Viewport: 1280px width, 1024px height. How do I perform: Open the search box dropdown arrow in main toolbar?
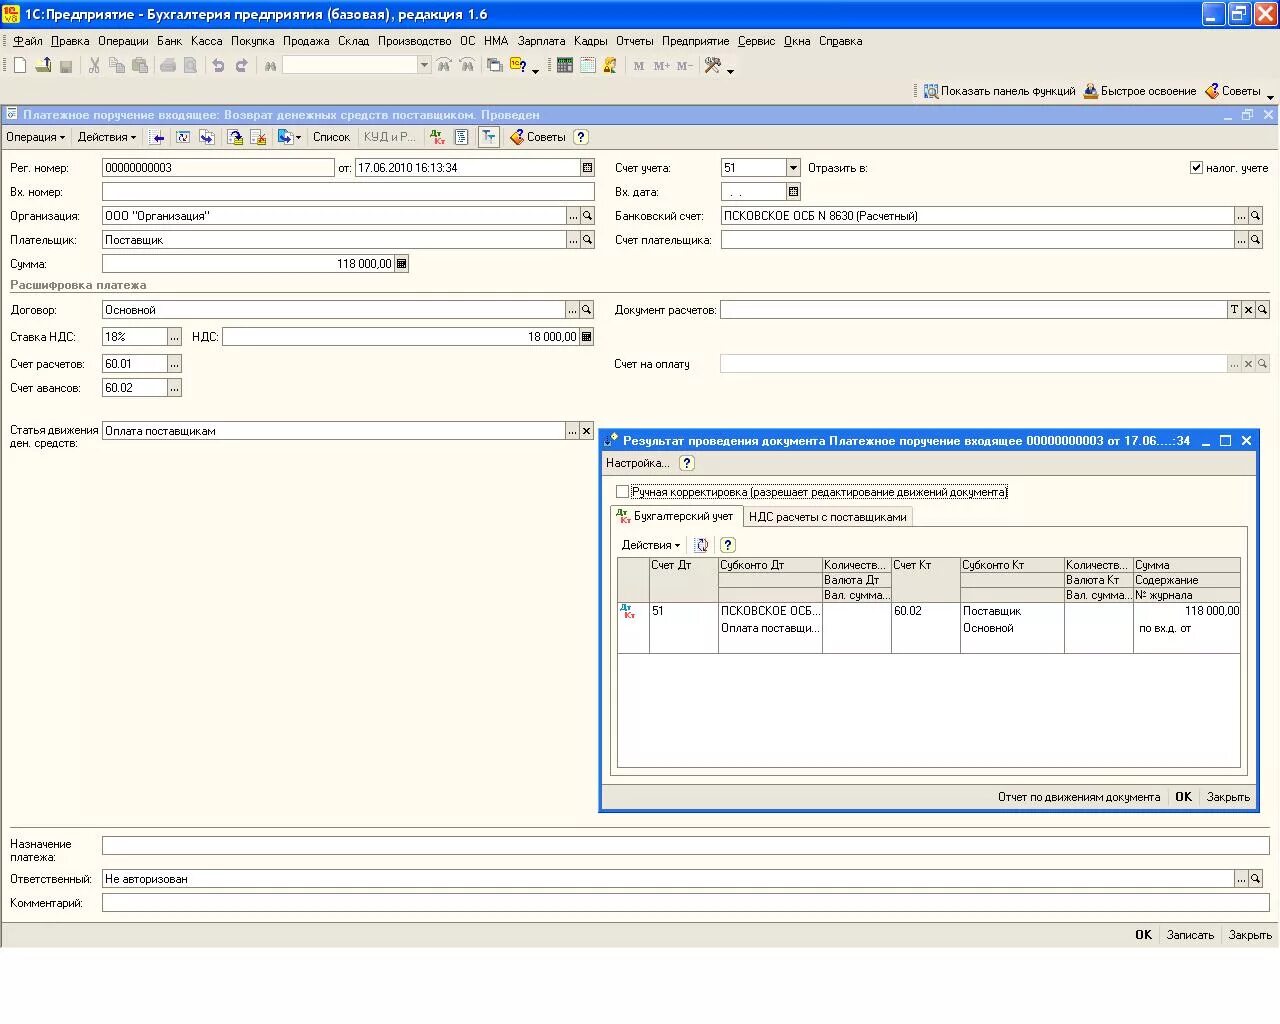424,65
